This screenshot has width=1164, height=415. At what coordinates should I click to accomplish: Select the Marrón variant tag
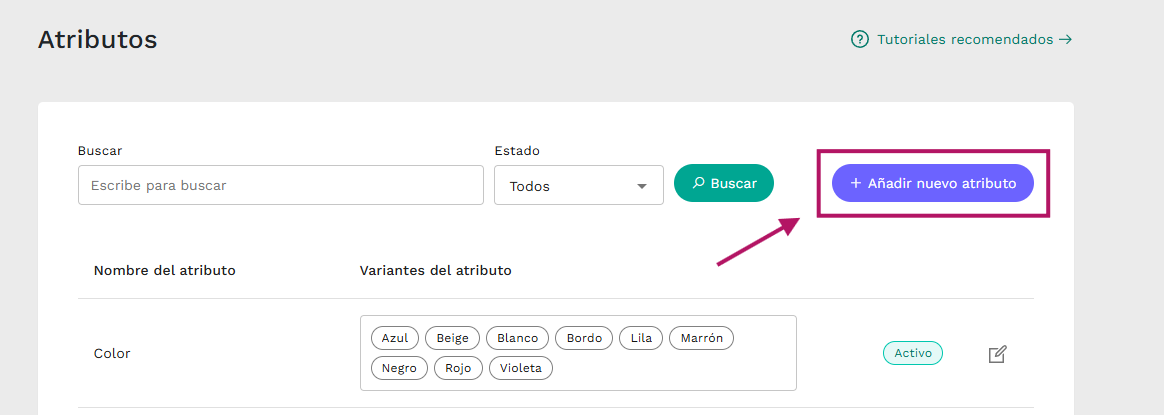(x=702, y=338)
